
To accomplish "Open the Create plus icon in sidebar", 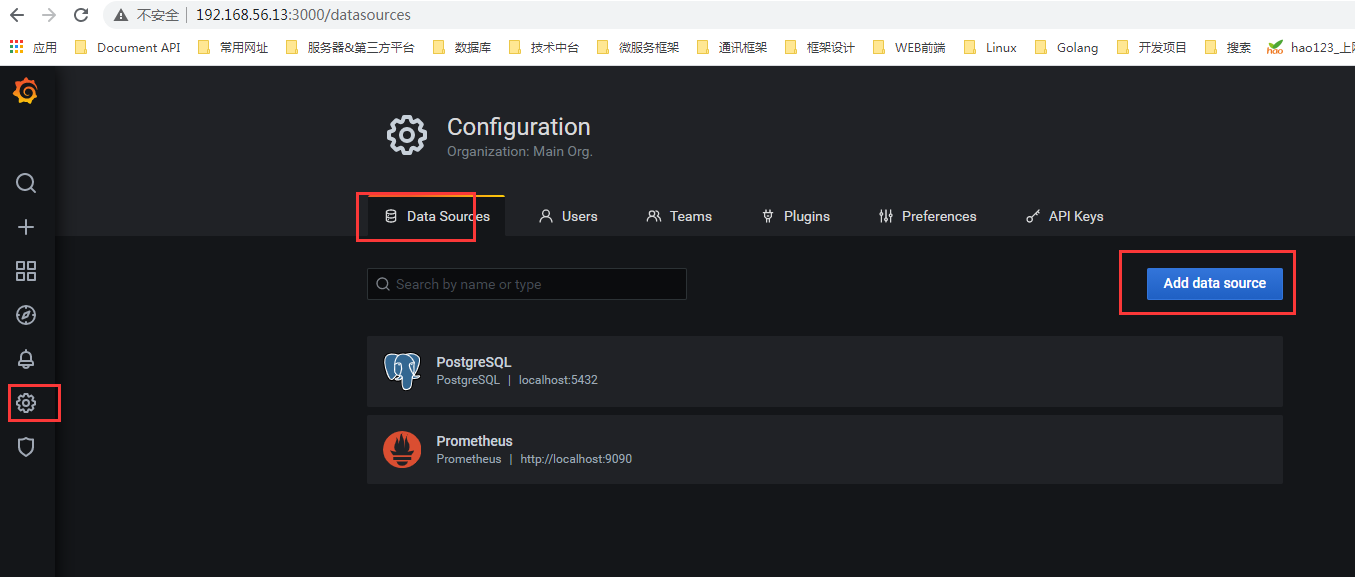I will point(26,227).
